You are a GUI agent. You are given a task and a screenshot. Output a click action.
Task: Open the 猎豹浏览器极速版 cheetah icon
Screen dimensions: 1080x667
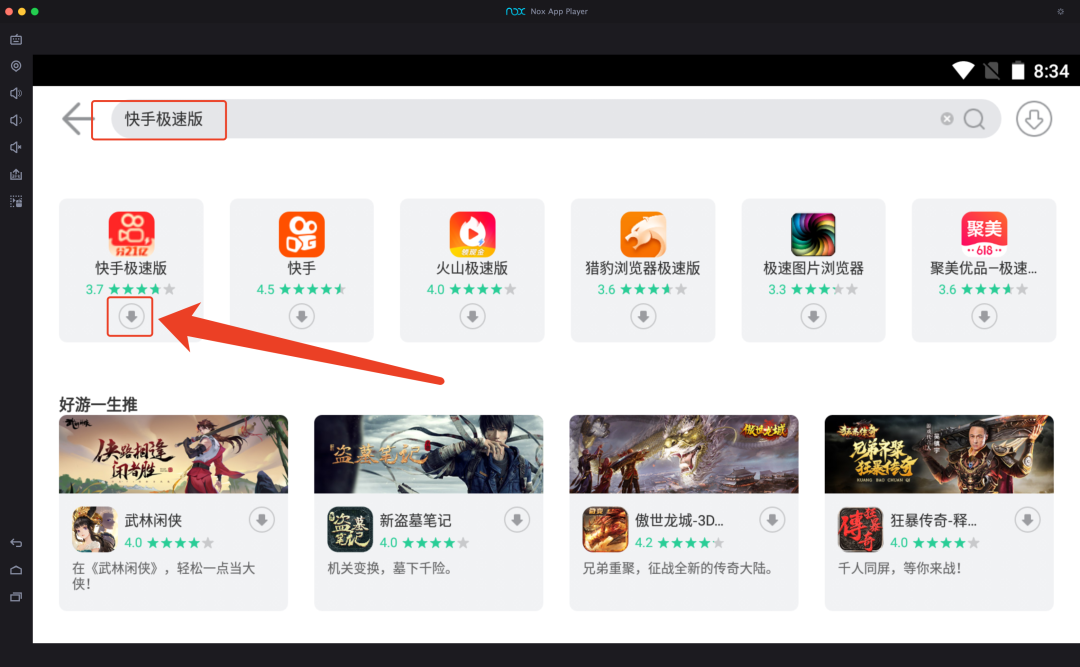pos(643,234)
